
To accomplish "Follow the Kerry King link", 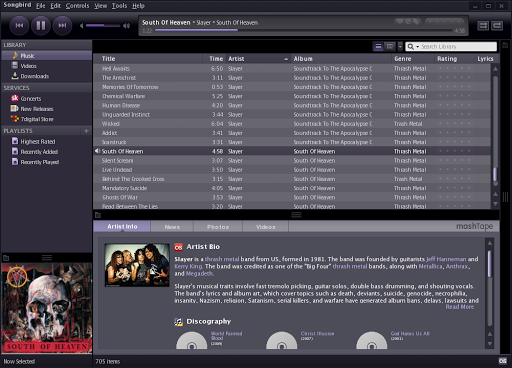I will pos(188,267).
